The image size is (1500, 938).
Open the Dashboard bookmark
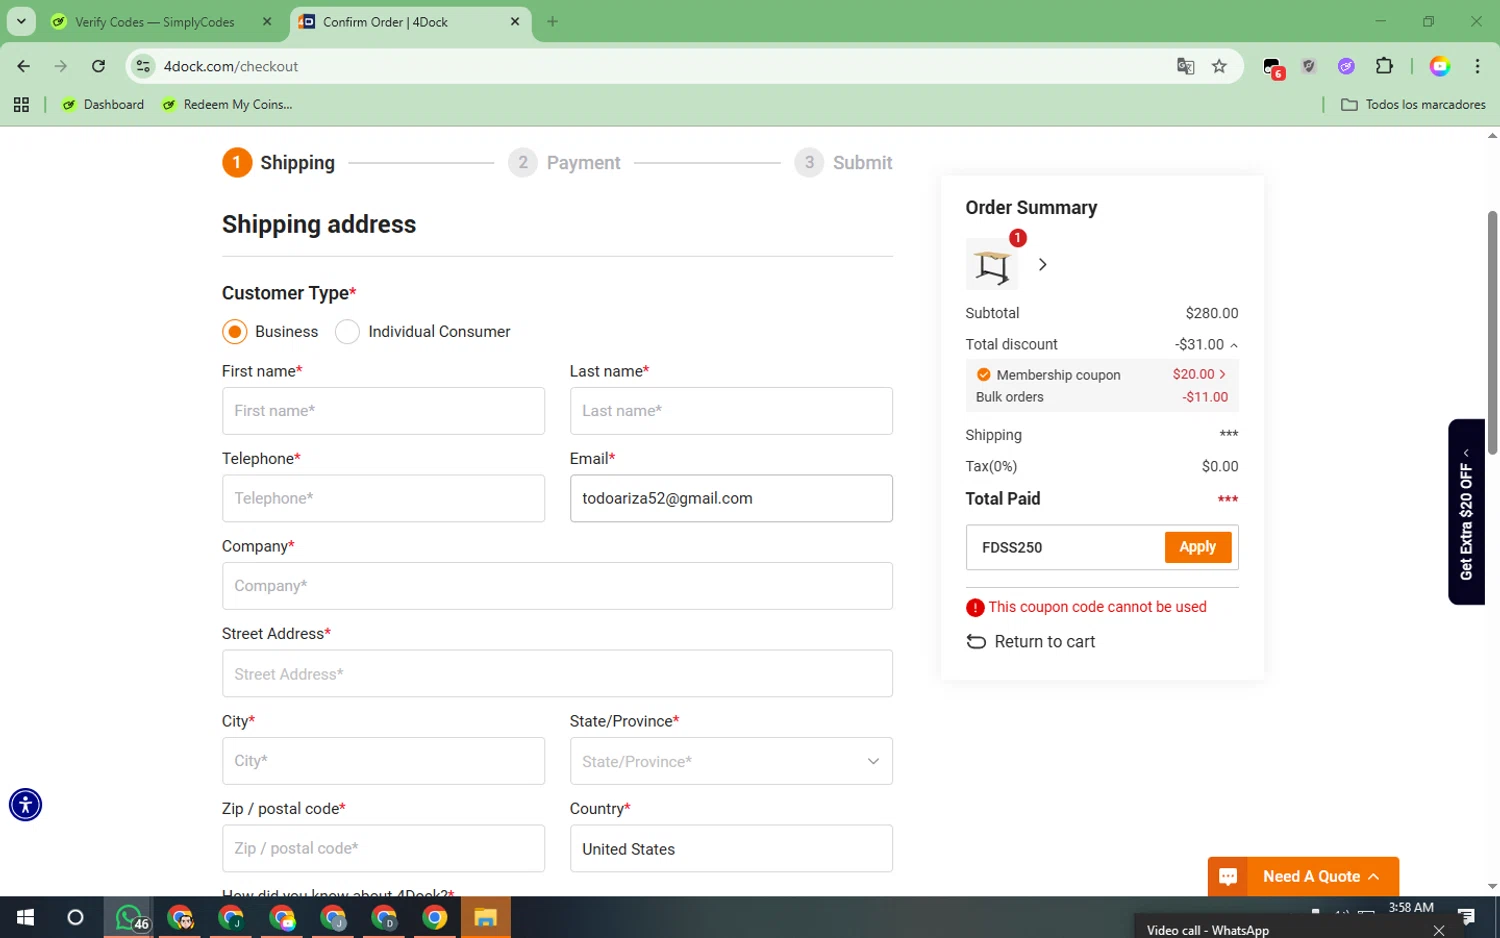103,104
